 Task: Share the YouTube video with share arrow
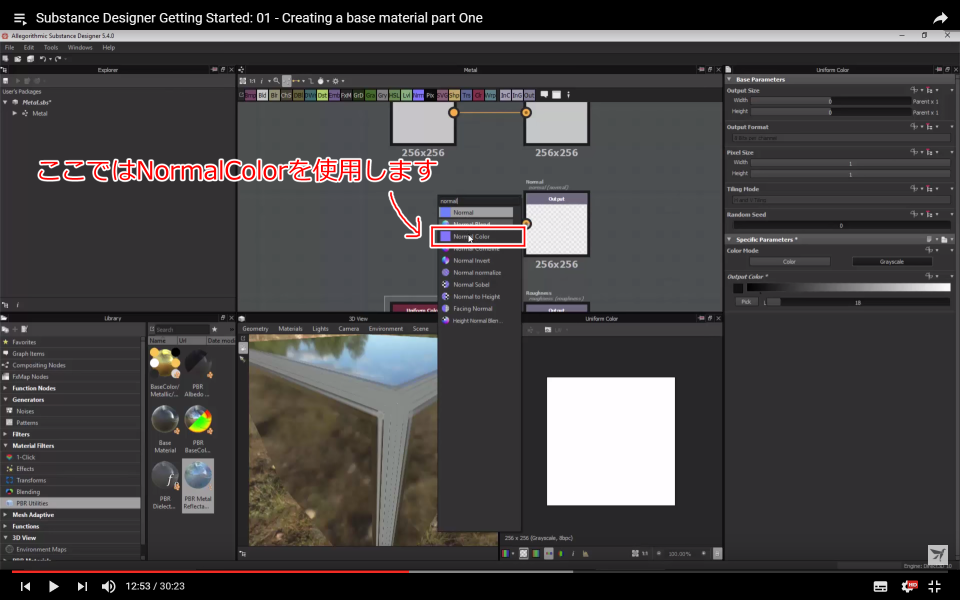pos(940,18)
